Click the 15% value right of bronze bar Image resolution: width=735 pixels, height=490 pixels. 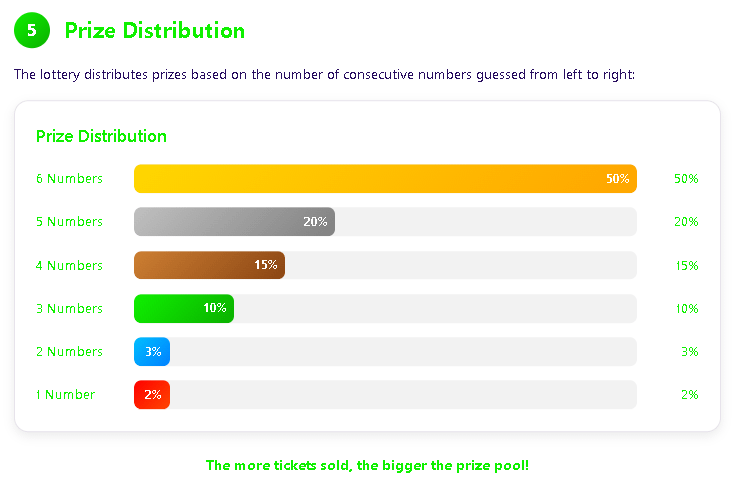tap(686, 265)
